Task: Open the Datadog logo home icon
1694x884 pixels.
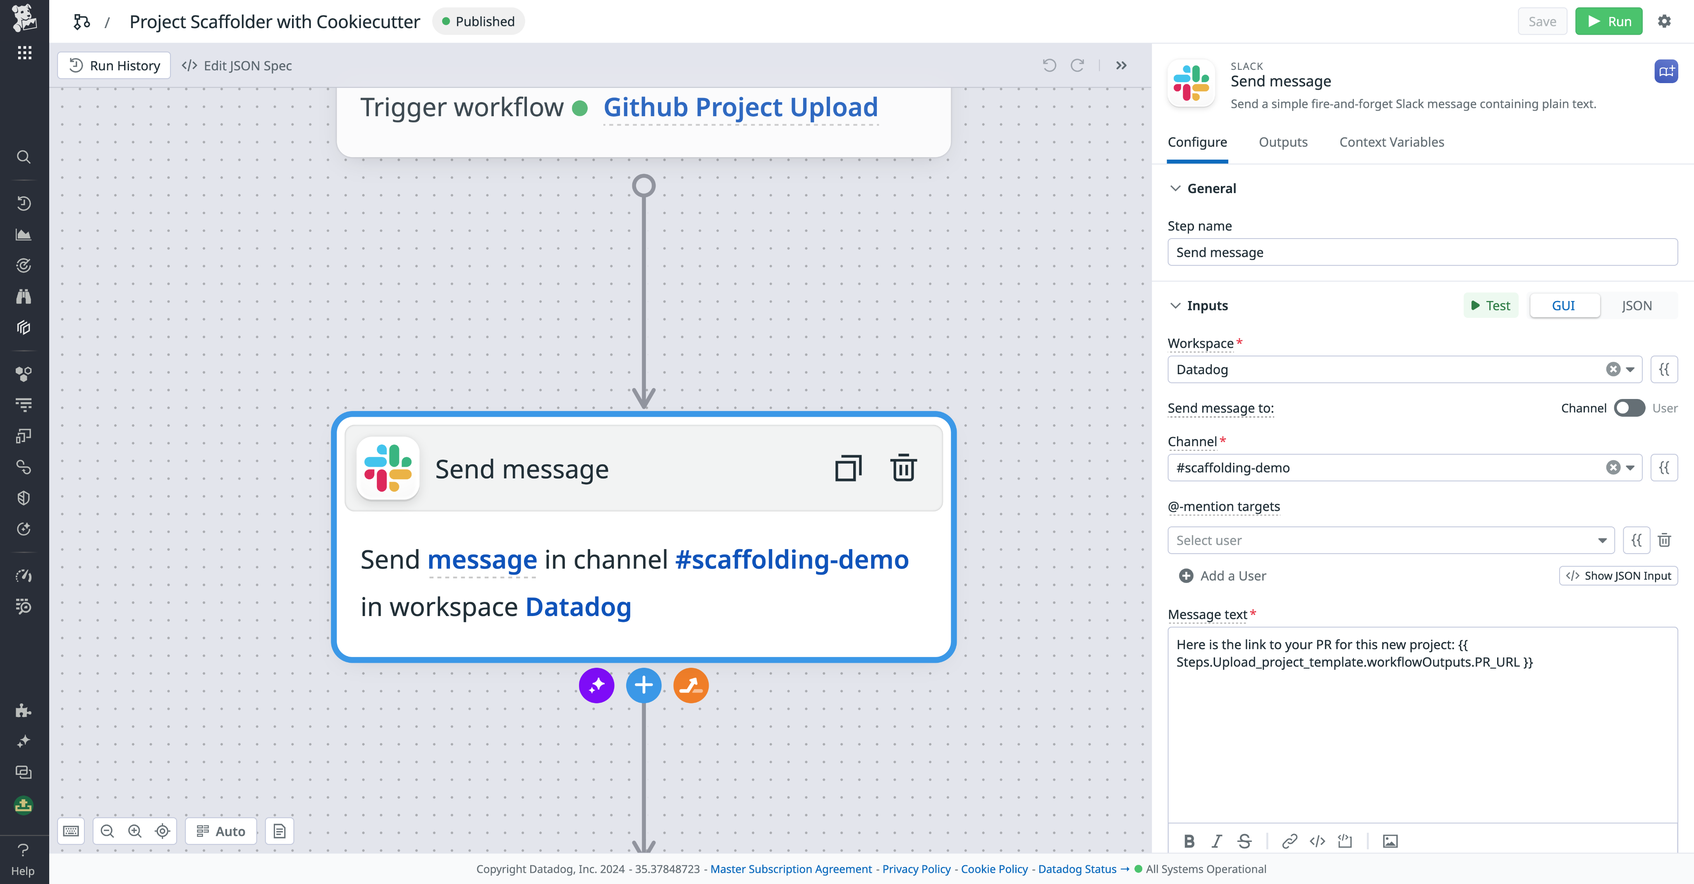Action: pos(24,18)
